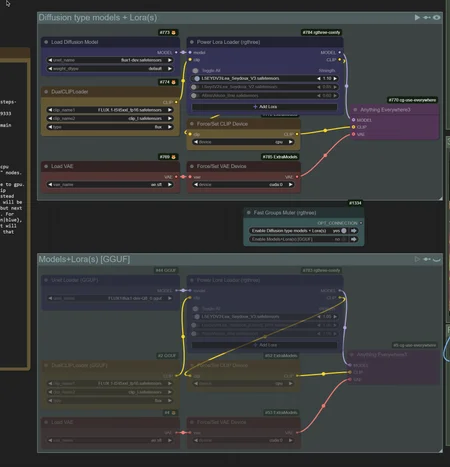450x467 pixels.
Task: Change the device cpu selector in Force/Set CLIP Device
Action: coord(243,142)
